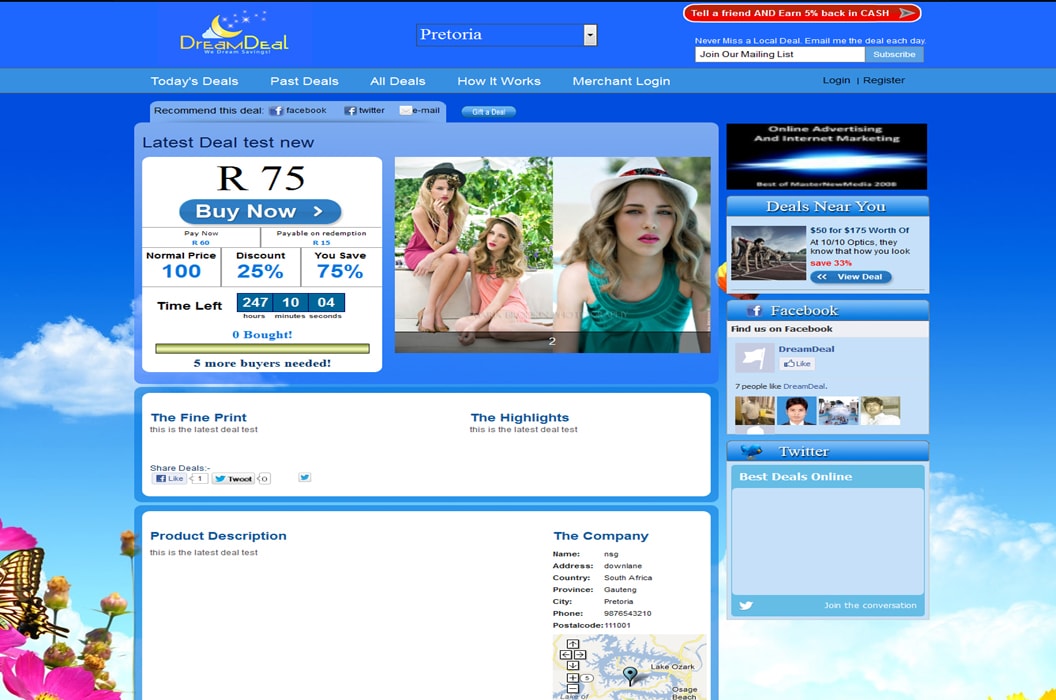Click the Deals Near You thumbnail

click(768, 253)
